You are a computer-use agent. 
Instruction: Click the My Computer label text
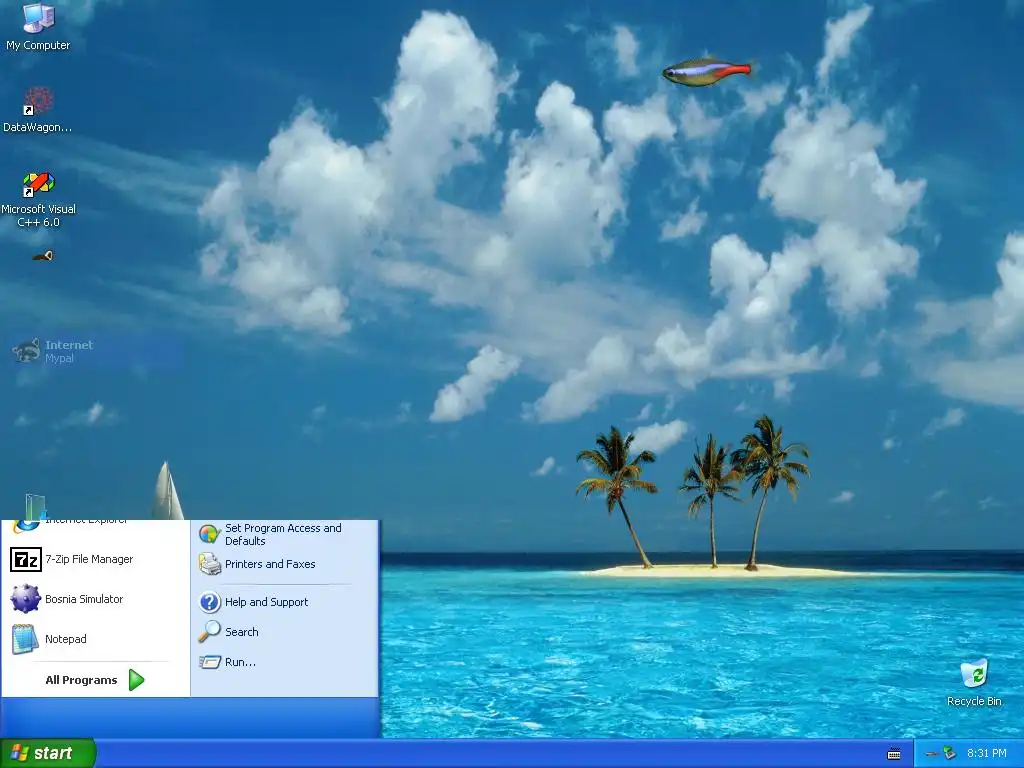(38, 45)
